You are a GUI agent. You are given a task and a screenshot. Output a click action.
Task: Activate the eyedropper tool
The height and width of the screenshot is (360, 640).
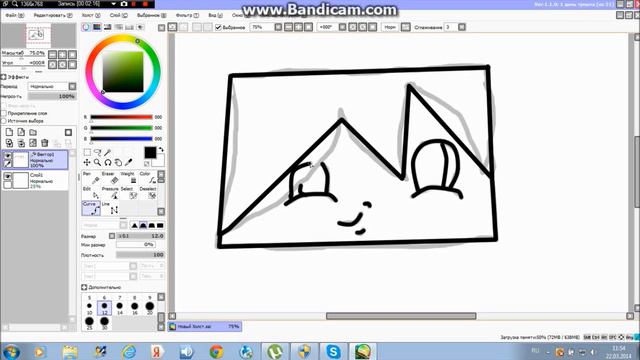click(x=129, y=162)
